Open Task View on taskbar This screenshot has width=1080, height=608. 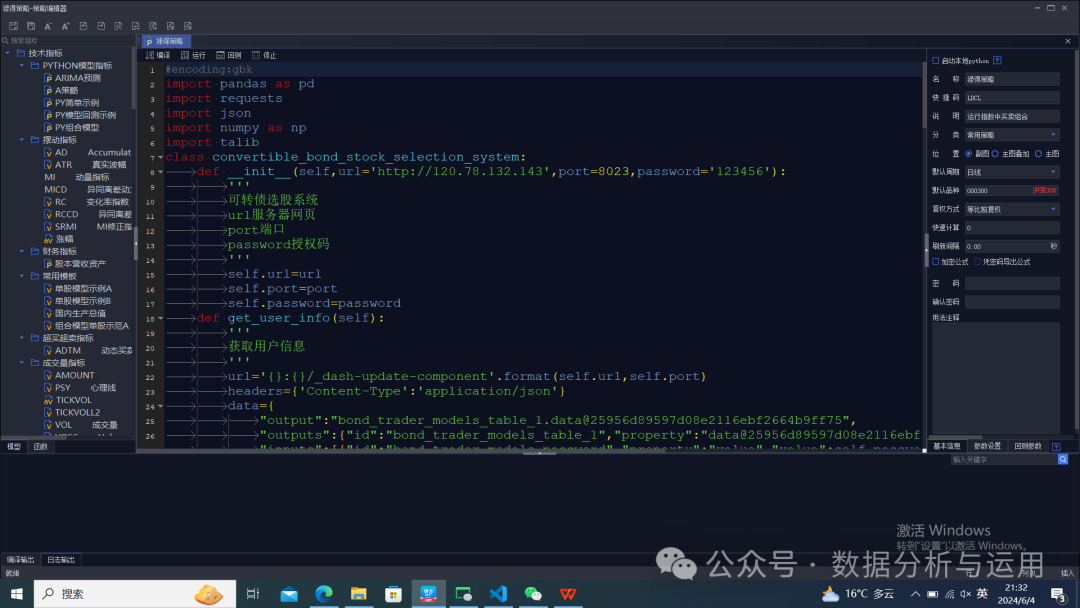point(253,594)
